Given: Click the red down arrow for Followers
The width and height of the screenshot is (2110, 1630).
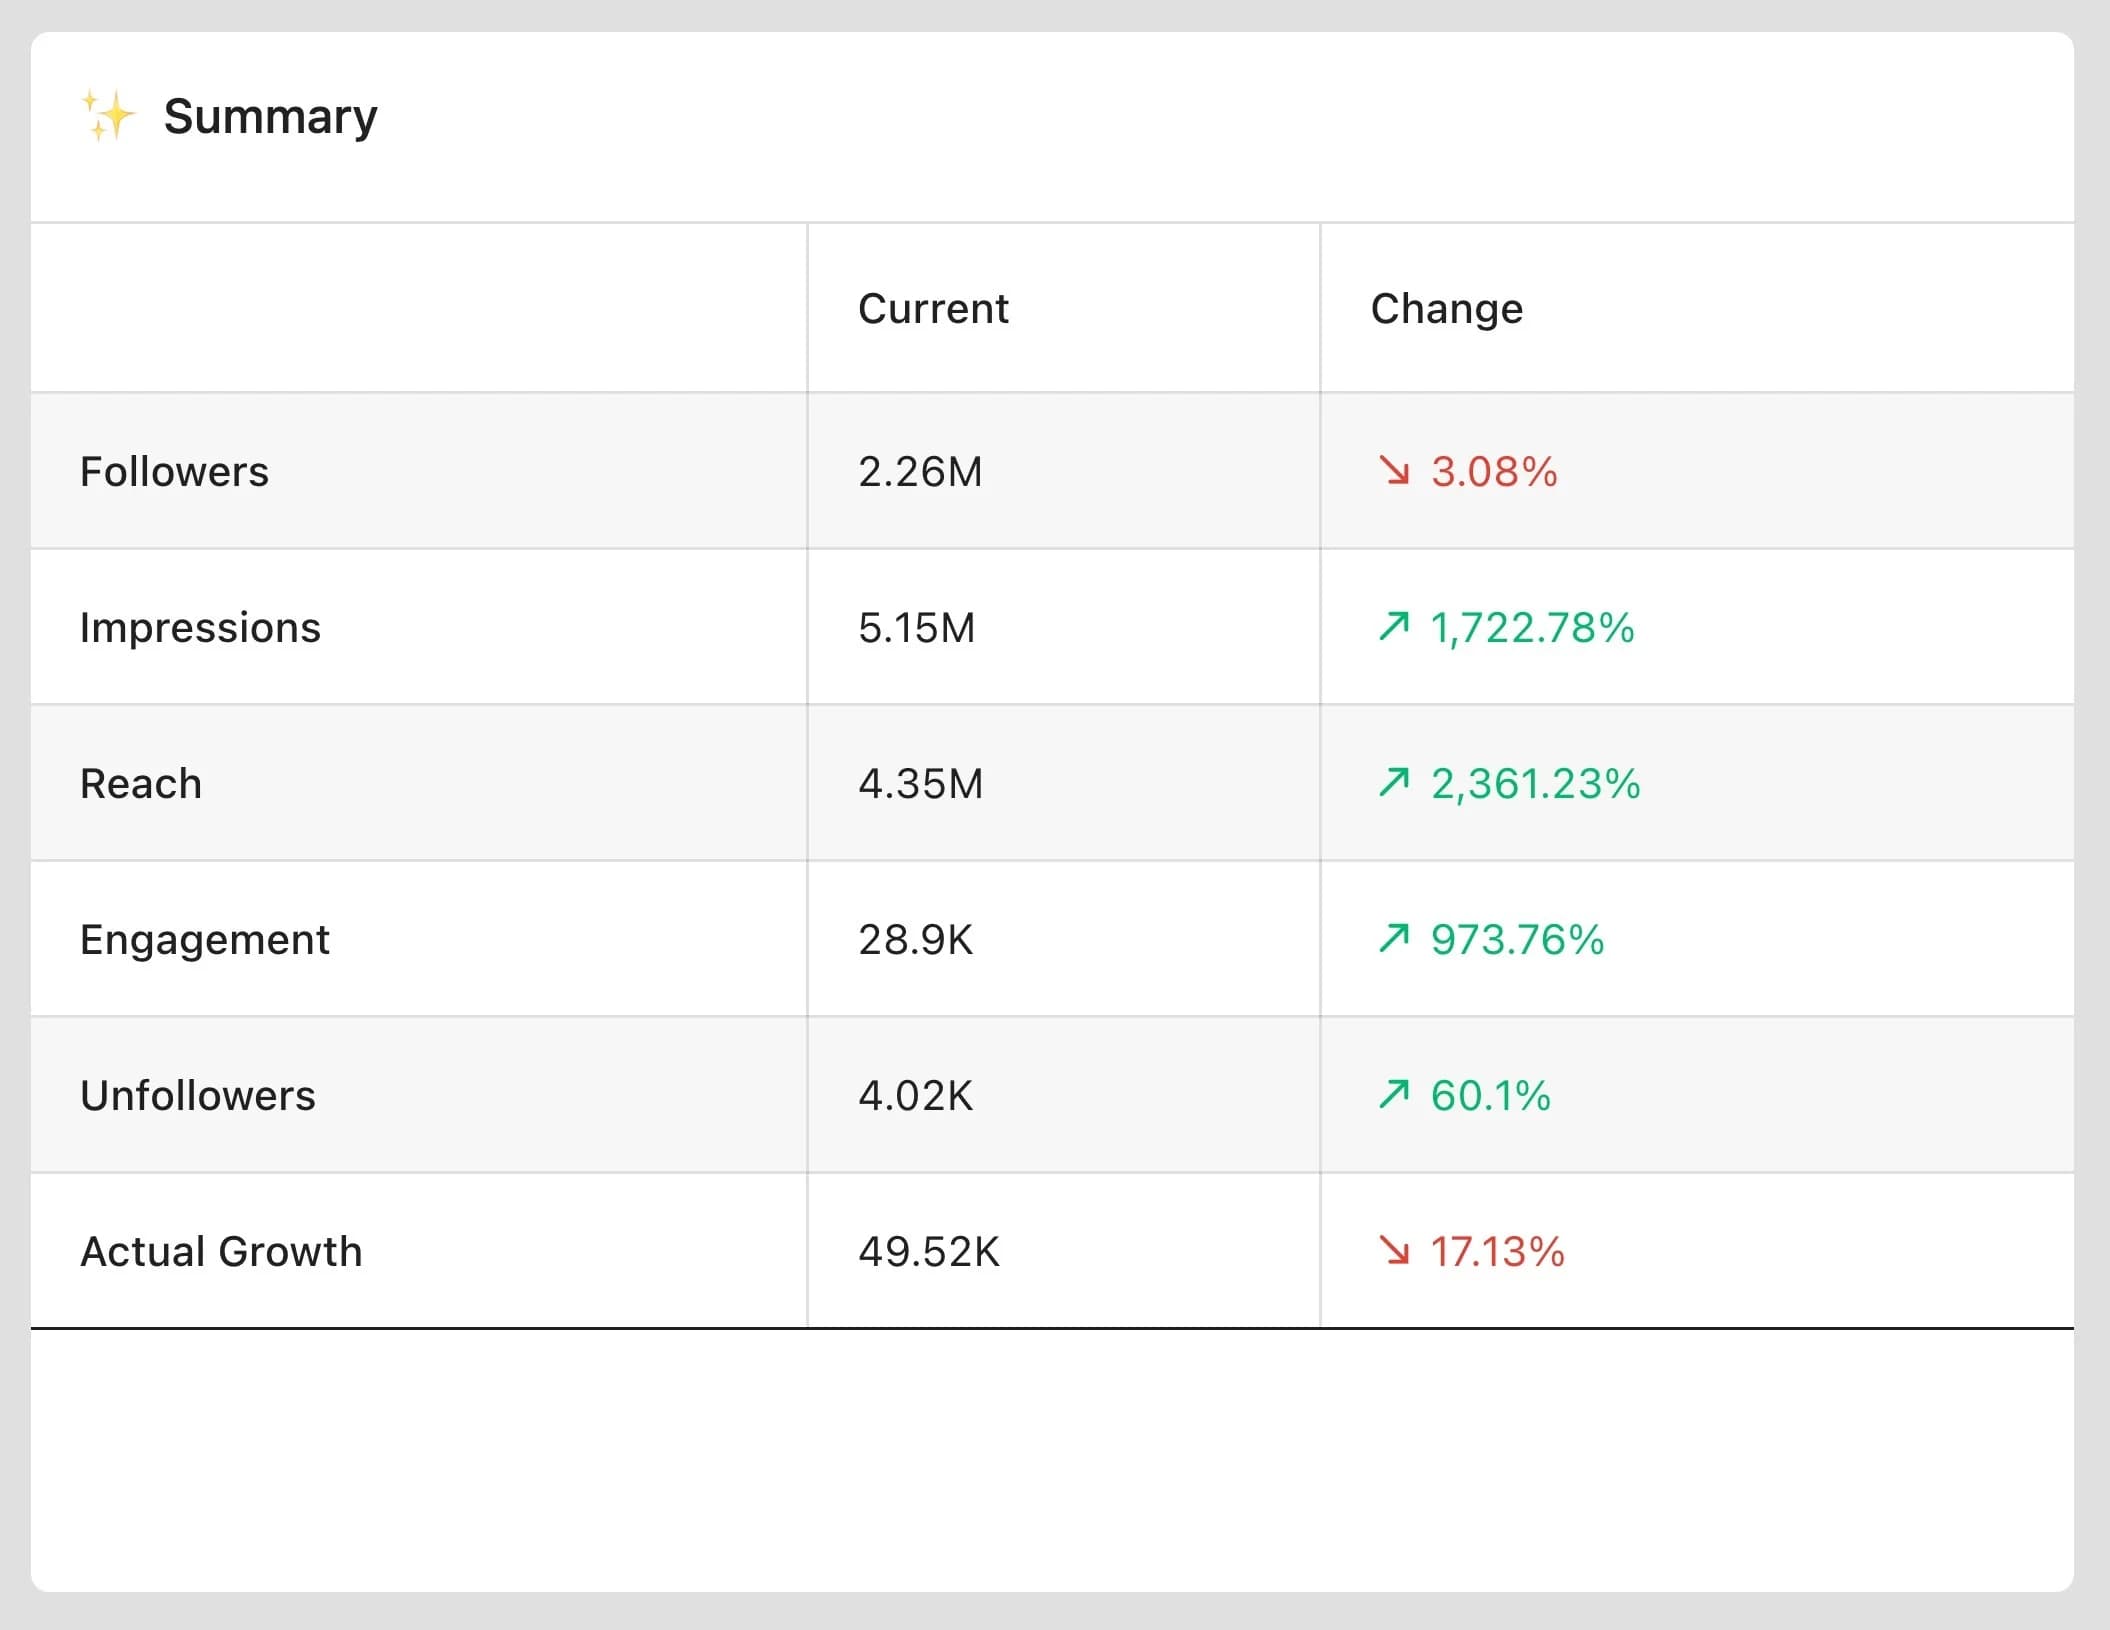Looking at the screenshot, I should point(1393,471).
